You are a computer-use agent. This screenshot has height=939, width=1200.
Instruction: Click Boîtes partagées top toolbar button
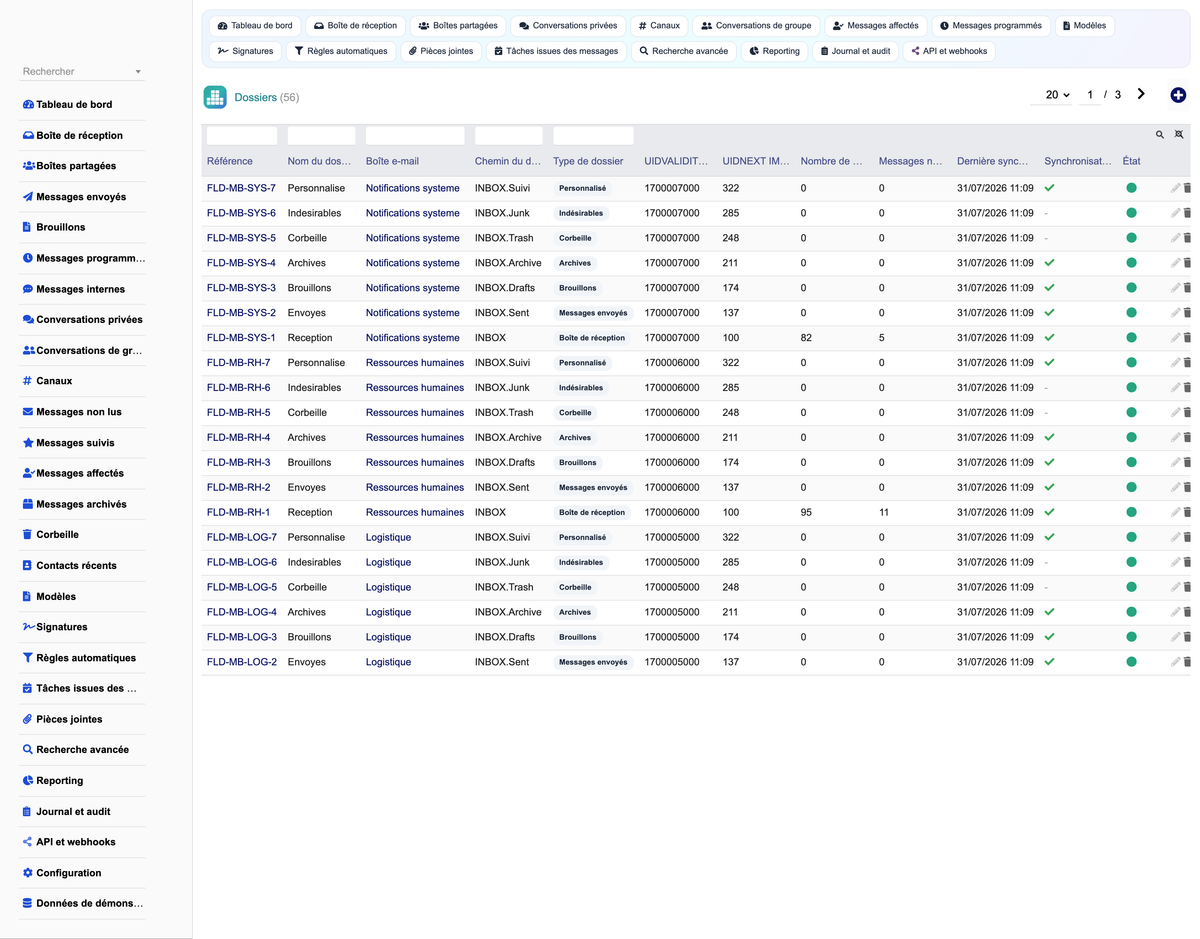(457, 26)
